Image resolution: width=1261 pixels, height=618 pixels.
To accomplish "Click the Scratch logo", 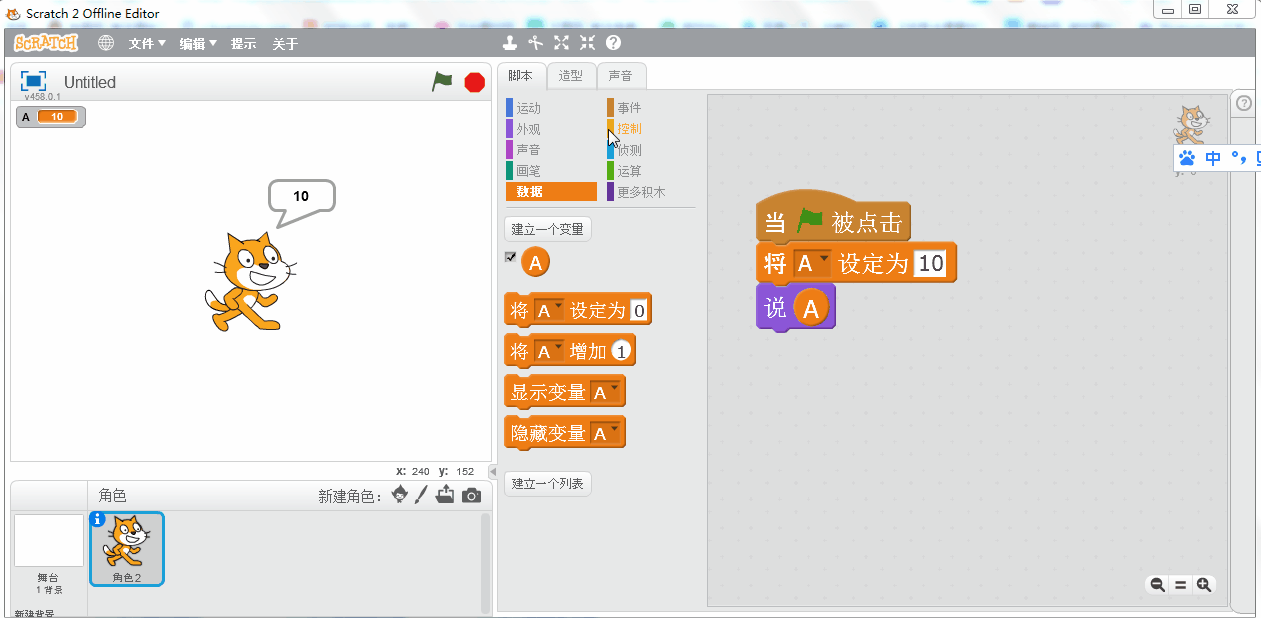I will 46,43.
